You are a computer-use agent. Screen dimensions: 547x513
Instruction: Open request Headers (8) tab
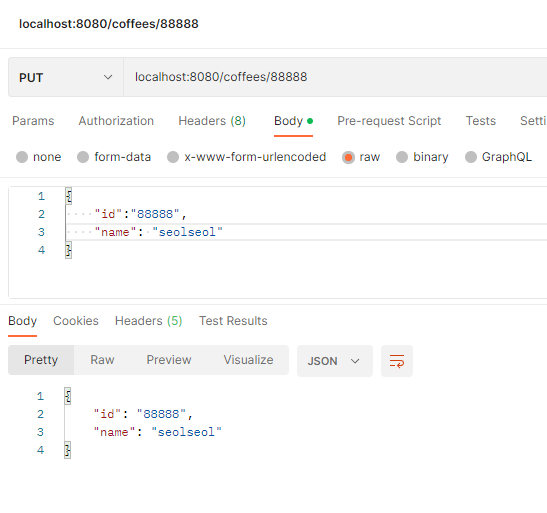pos(212,121)
